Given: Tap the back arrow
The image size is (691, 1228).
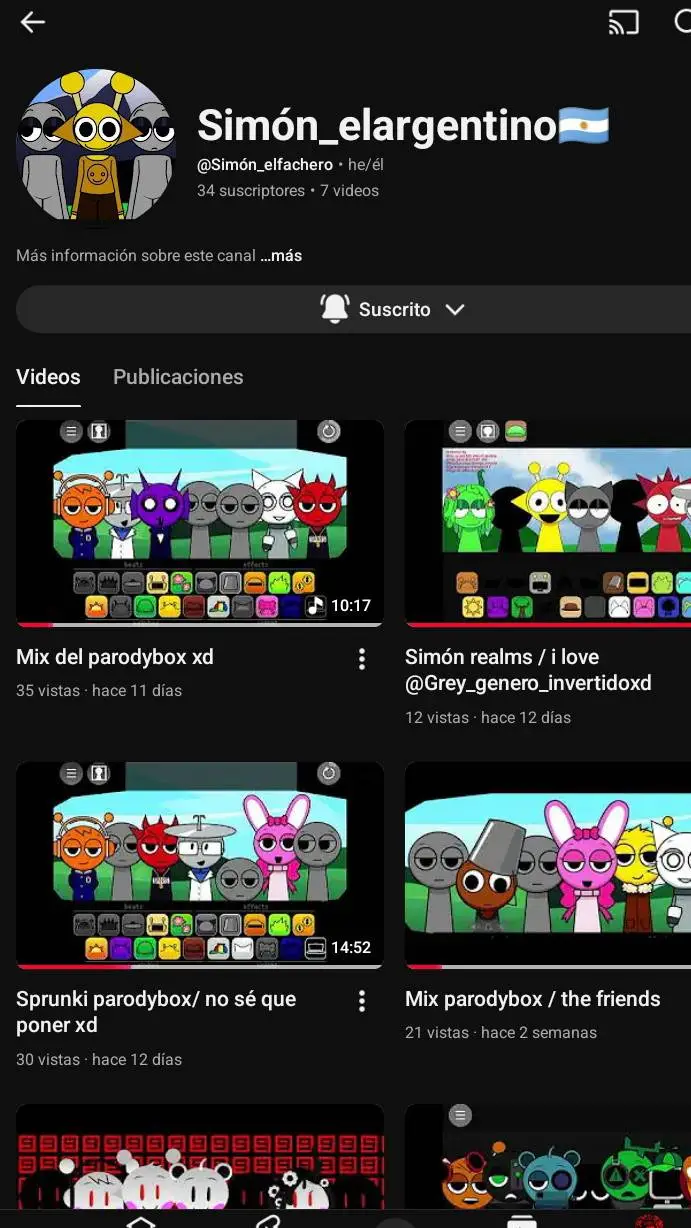Looking at the screenshot, I should pos(33,22).
